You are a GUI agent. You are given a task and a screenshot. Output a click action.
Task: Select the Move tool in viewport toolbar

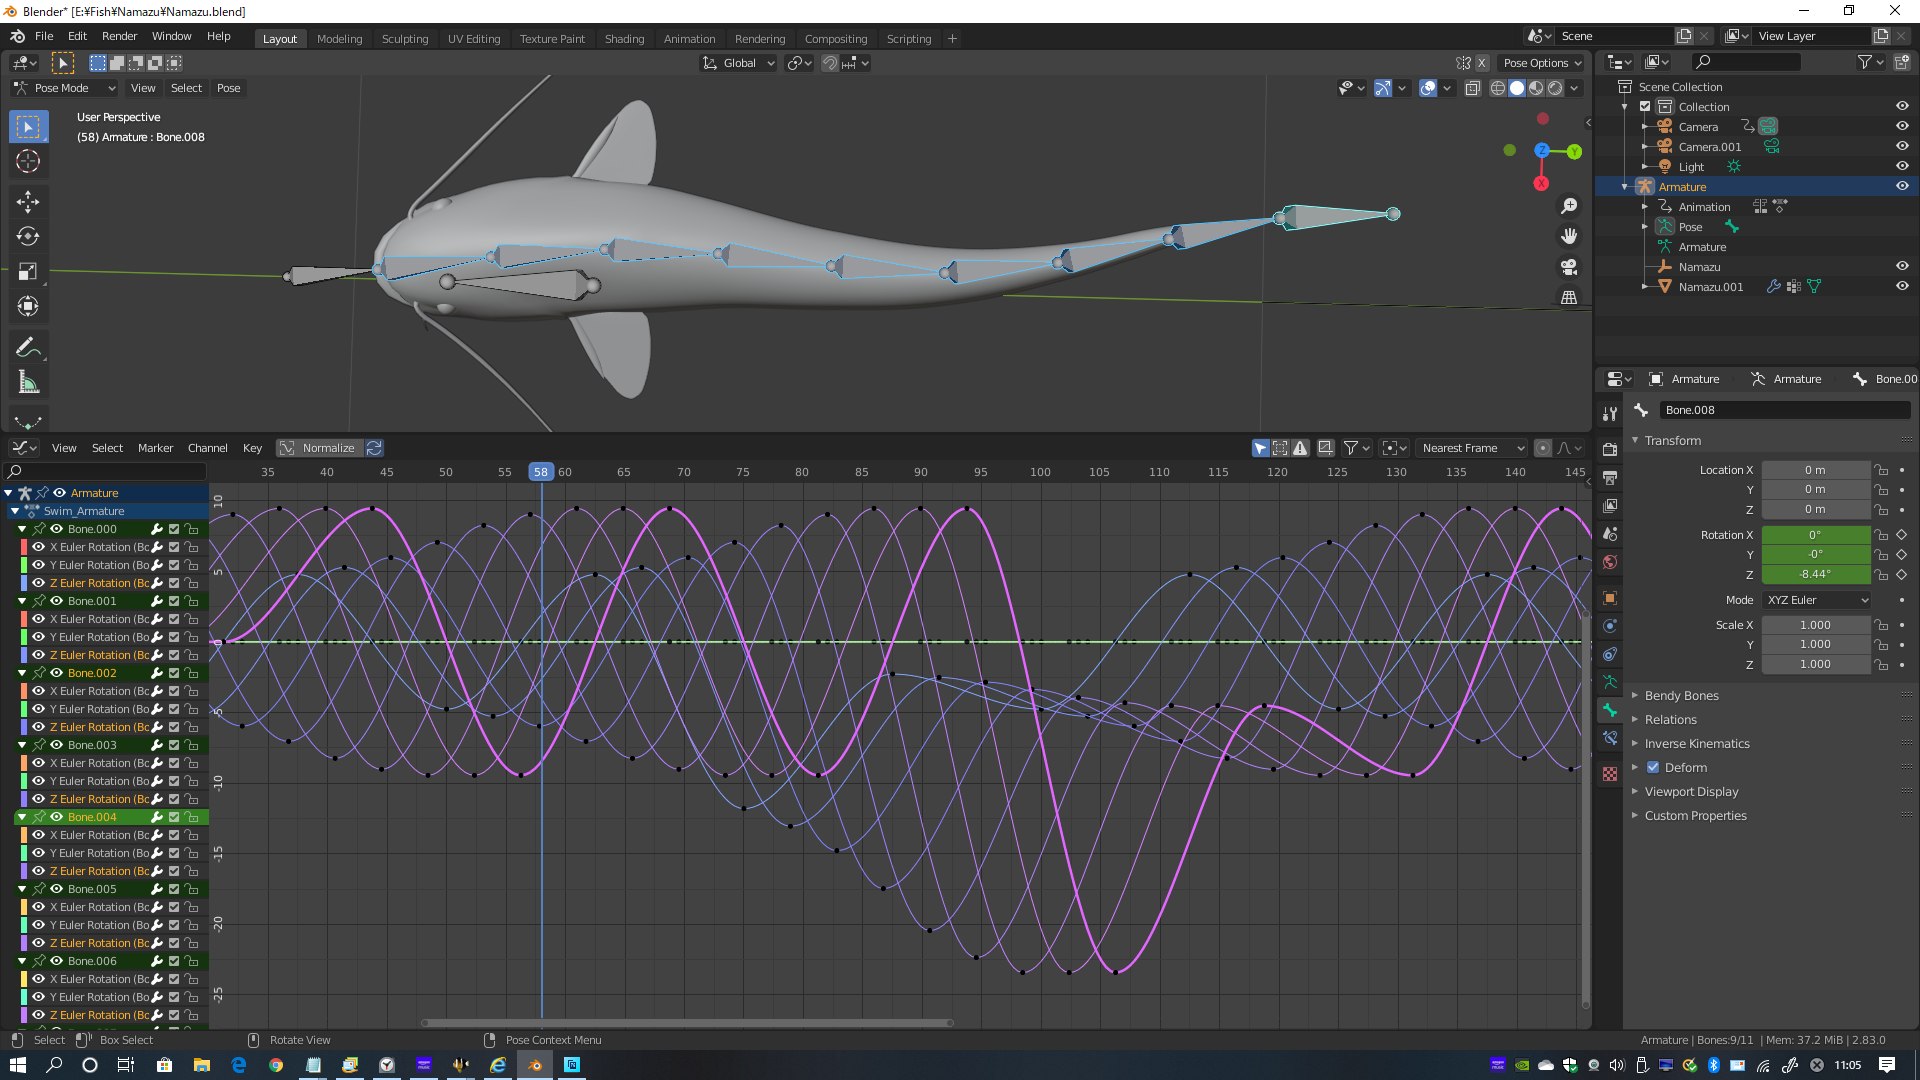pyautogui.click(x=28, y=202)
